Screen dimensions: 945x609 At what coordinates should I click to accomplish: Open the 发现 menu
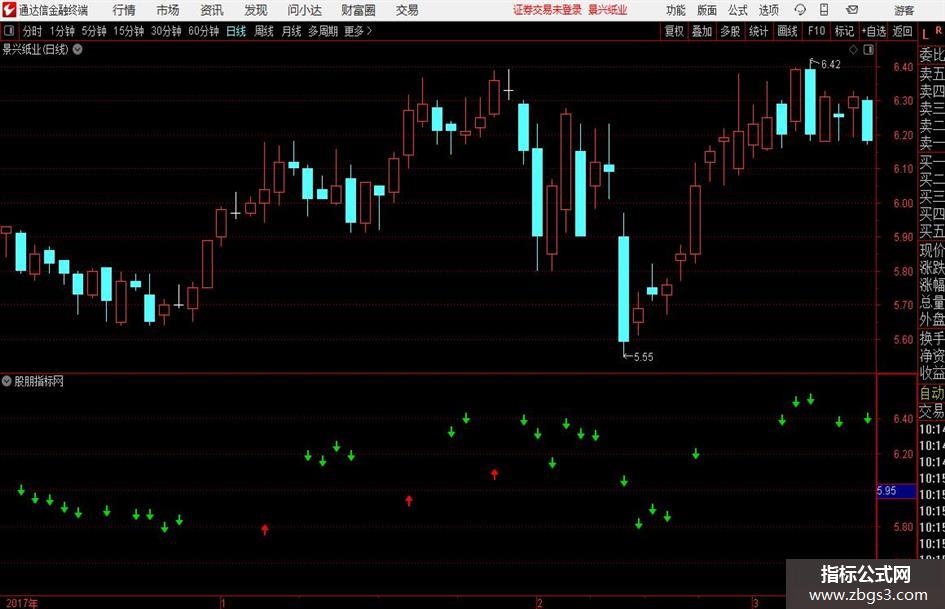pyautogui.click(x=256, y=10)
